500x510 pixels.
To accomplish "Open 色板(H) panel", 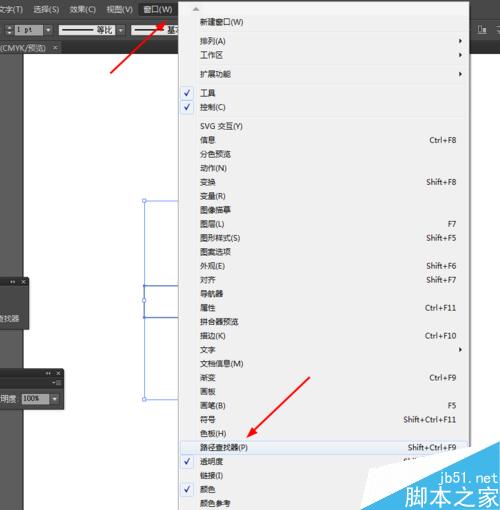I will pyautogui.click(x=324, y=434).
